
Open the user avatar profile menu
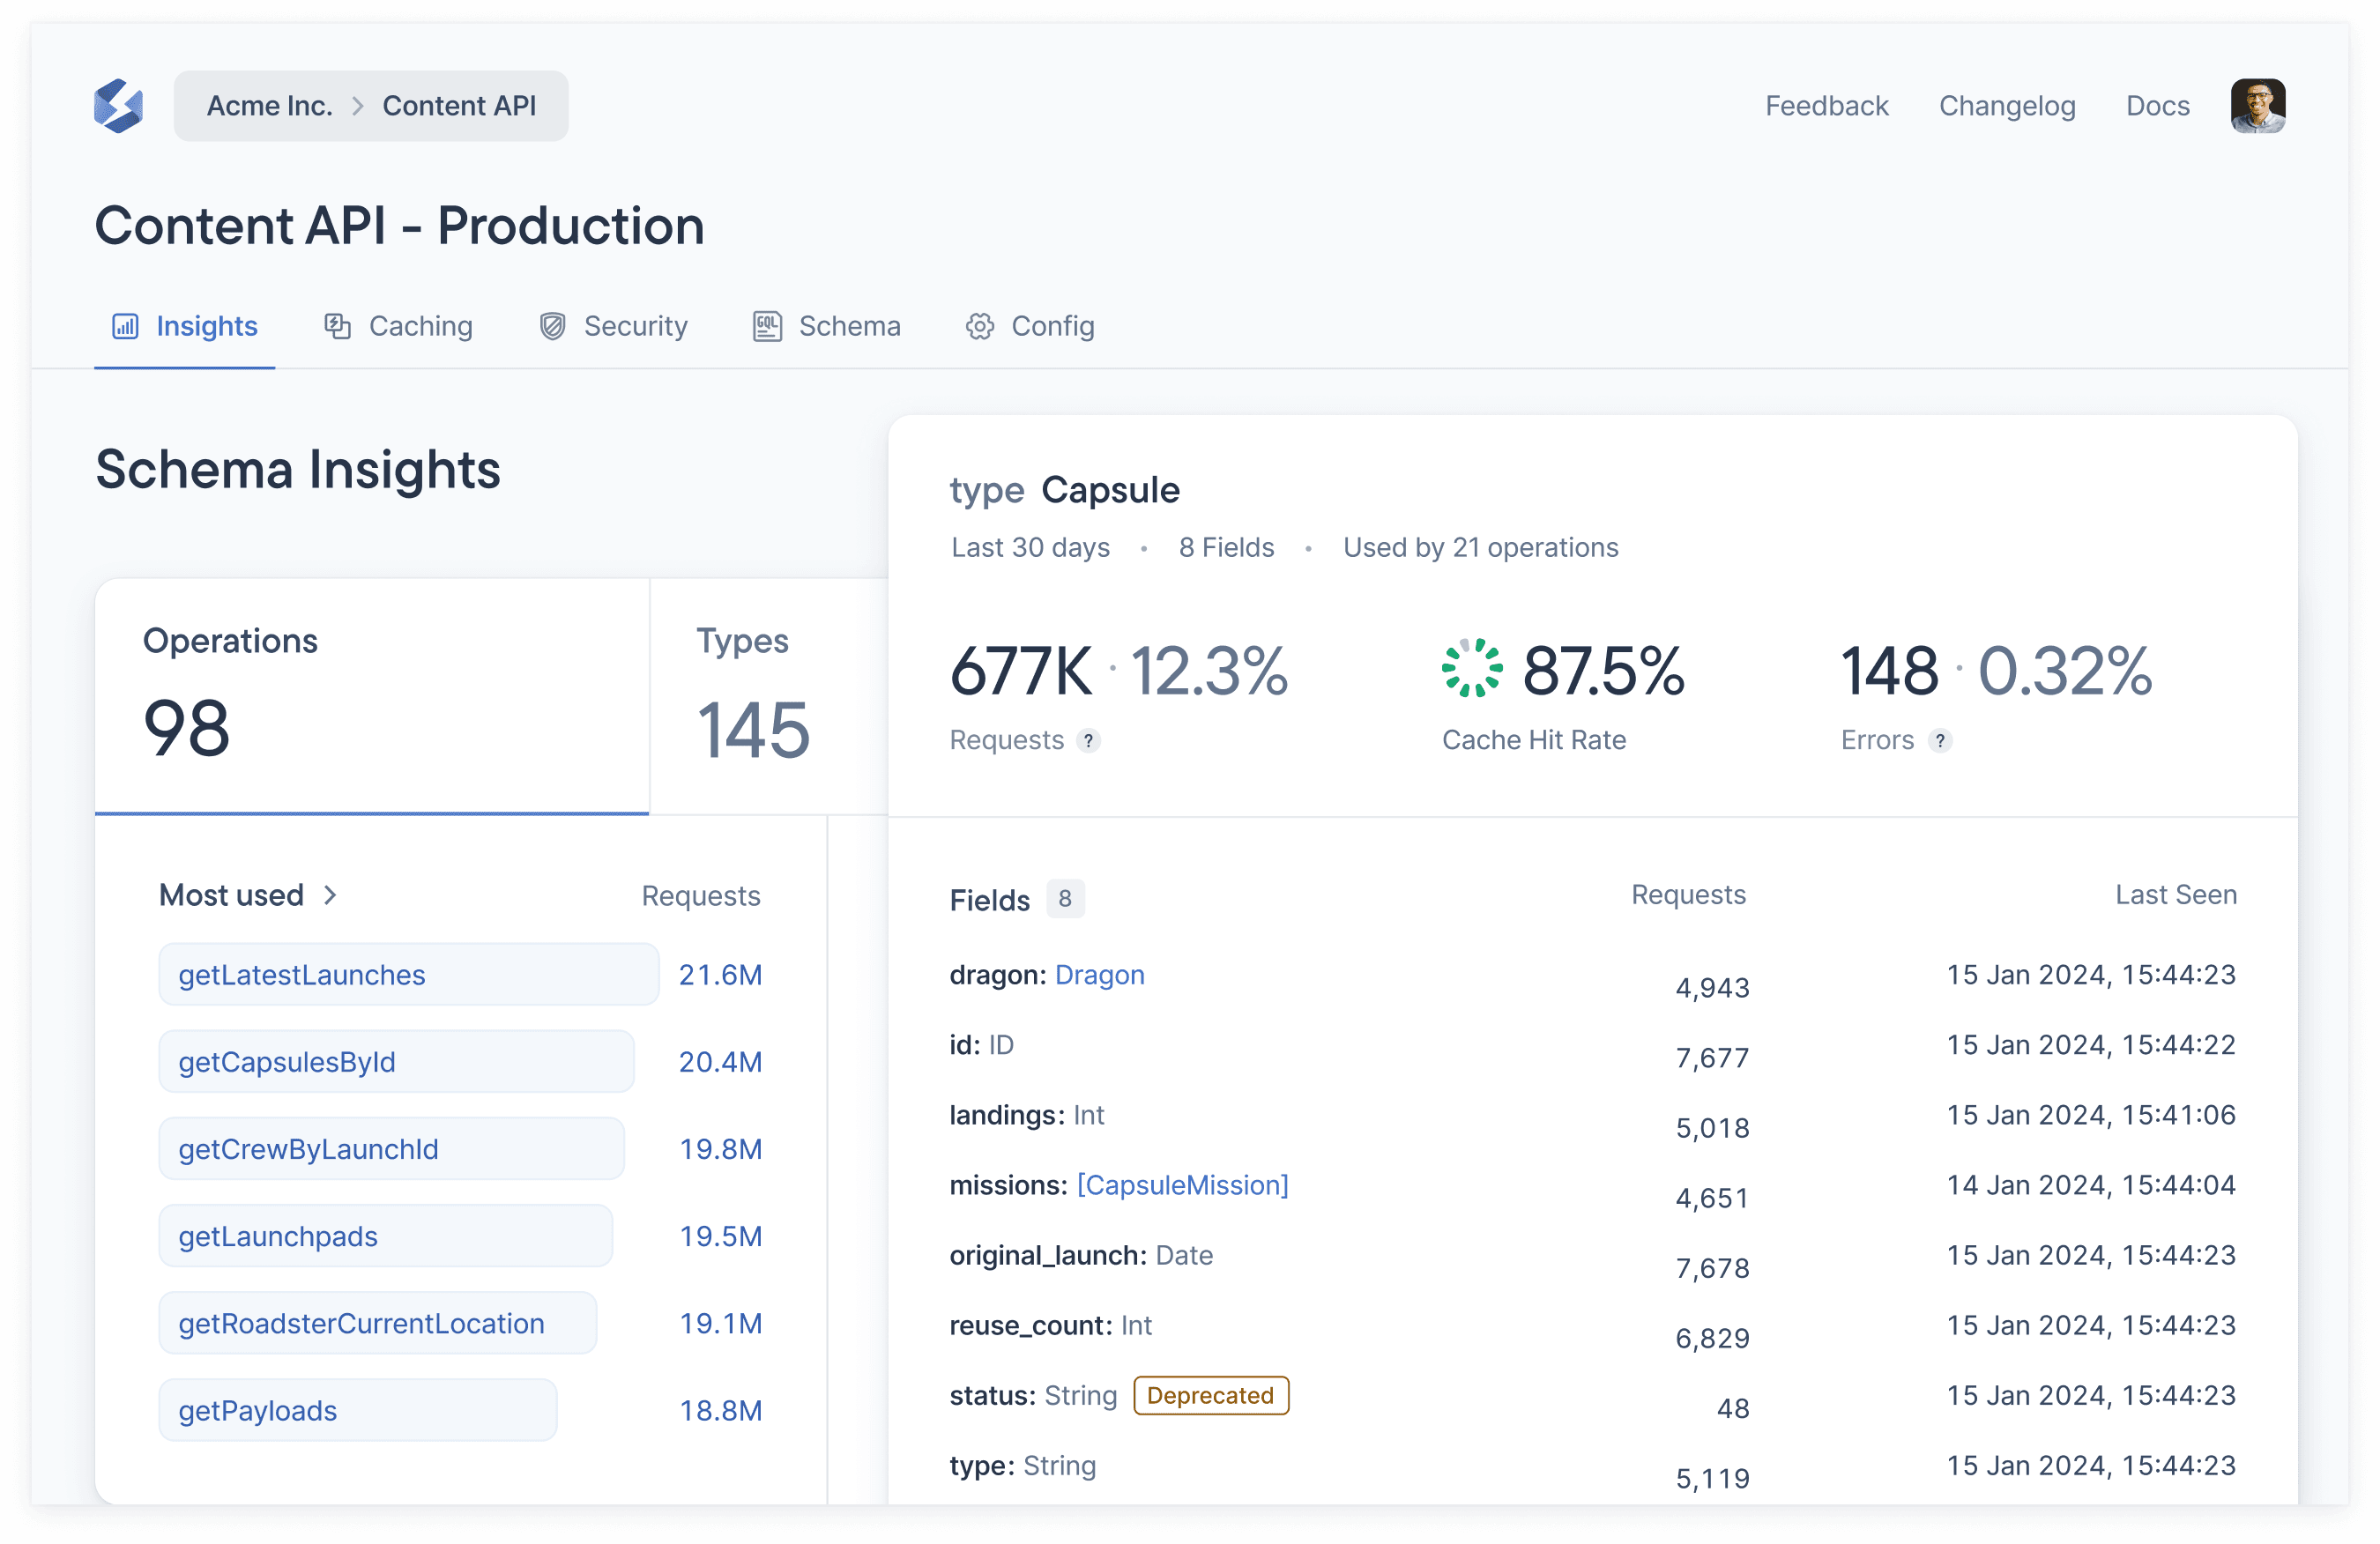[x=2257, y=105]
